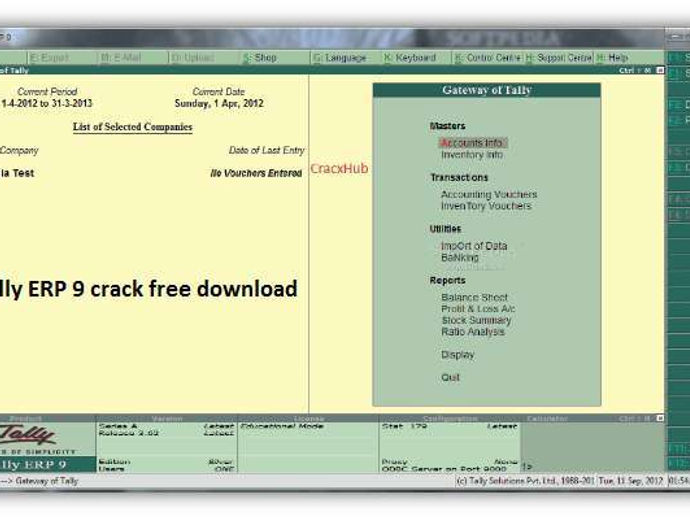The image size is (690, 518).
Task: Click 'No Vouchers Entered' text
Action: click(256, 173)
